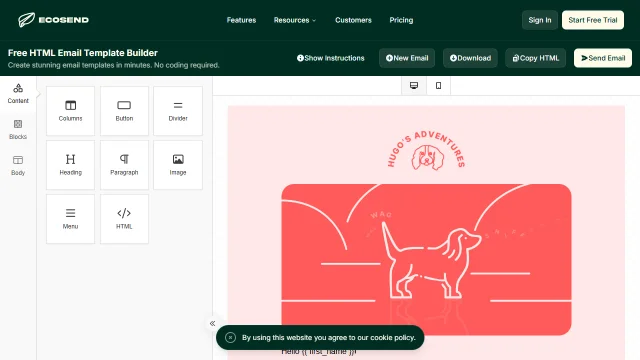This screenshot has height=360, width=640.
Task: Click Start Free Trial
Action: click(x=593, y=20)
